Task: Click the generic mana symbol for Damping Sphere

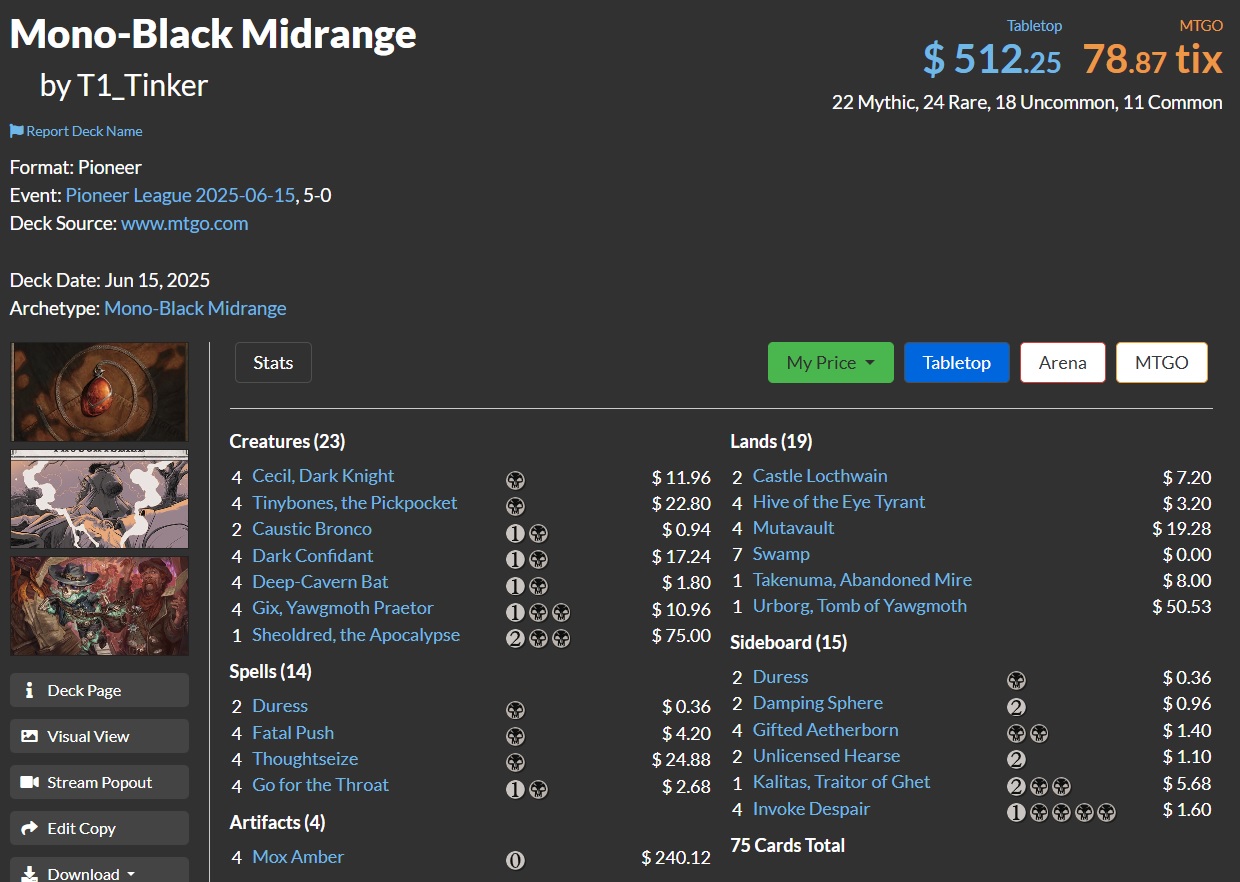Action: (1015, 706)
